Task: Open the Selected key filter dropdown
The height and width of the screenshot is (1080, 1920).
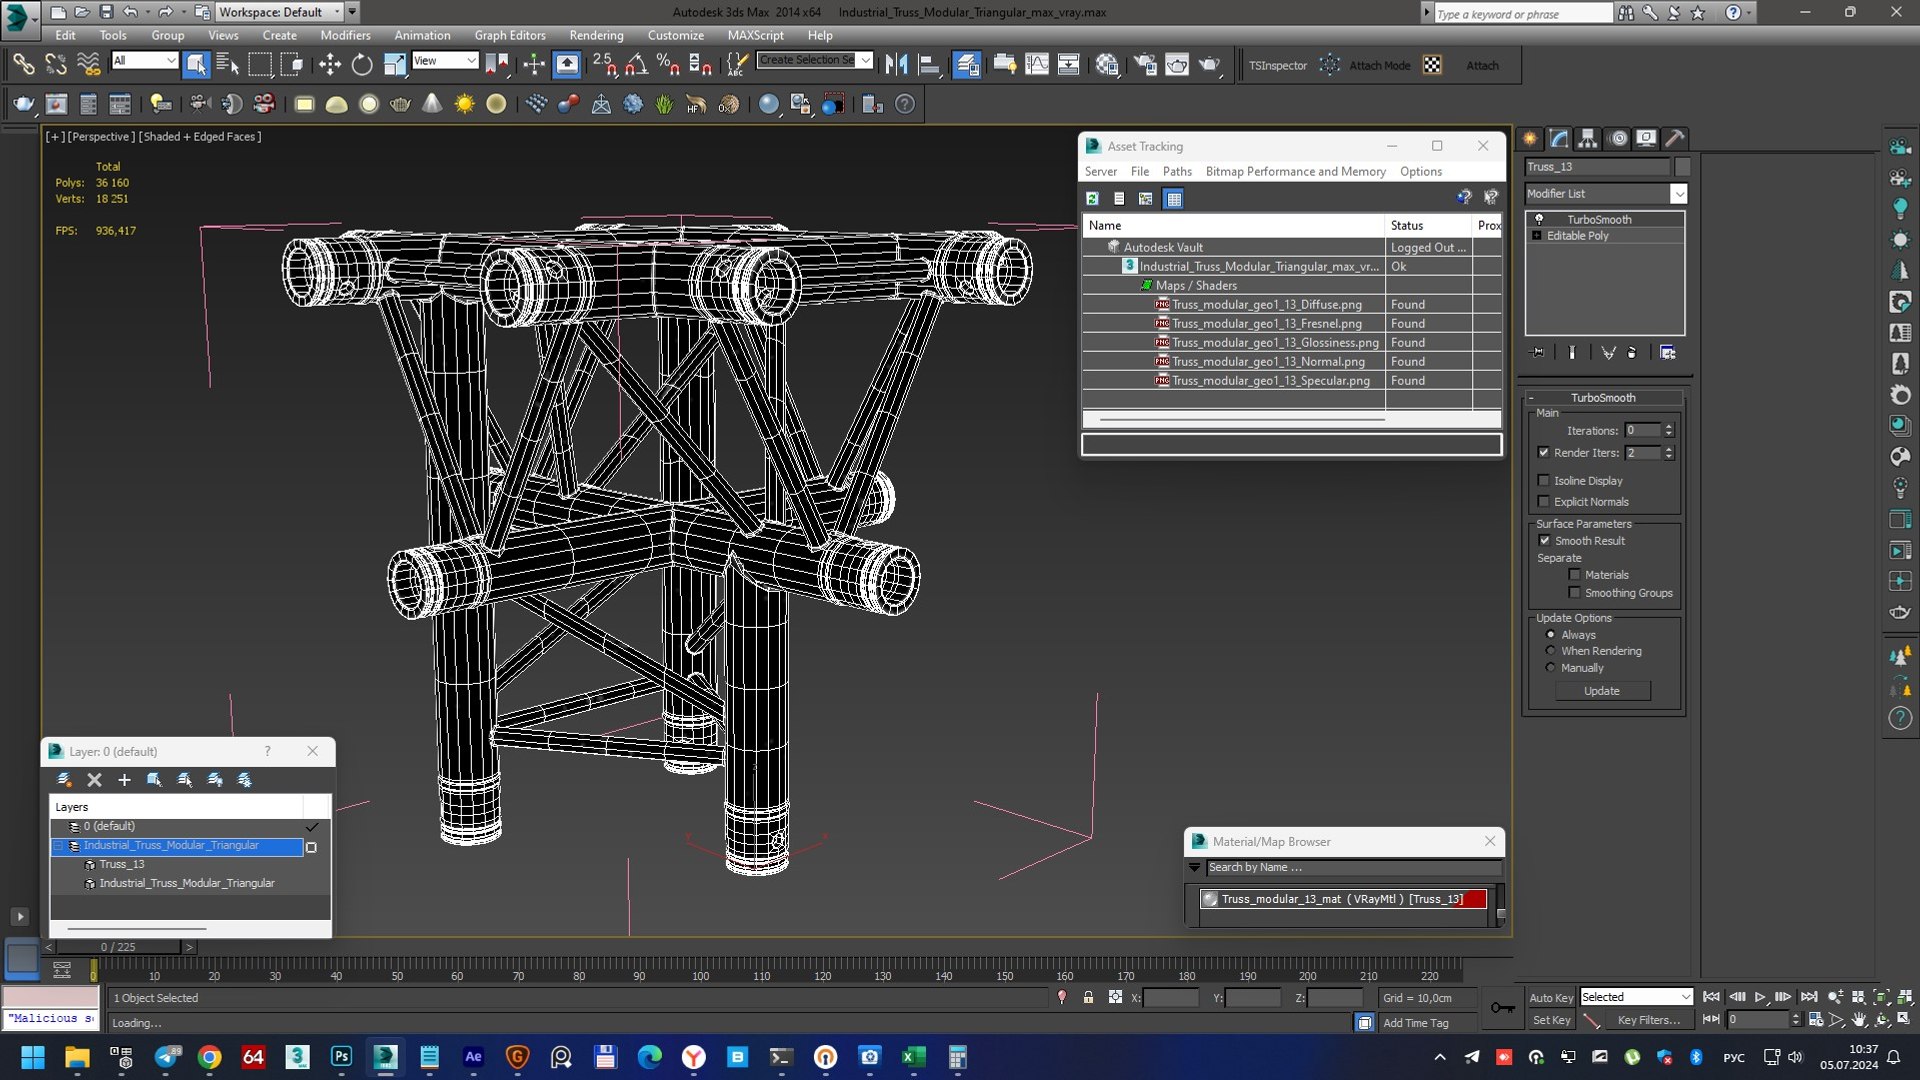Action: (x=1636, y=997)
